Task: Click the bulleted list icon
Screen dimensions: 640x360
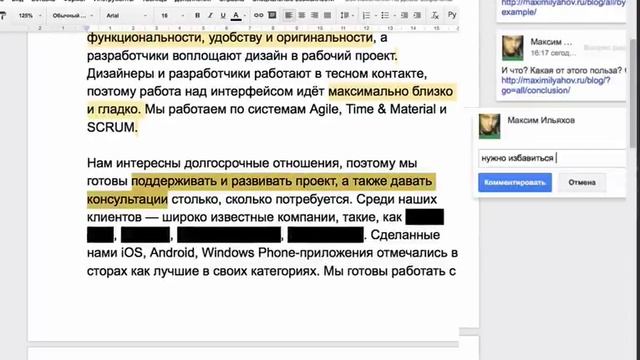Action: coord(385,16)
